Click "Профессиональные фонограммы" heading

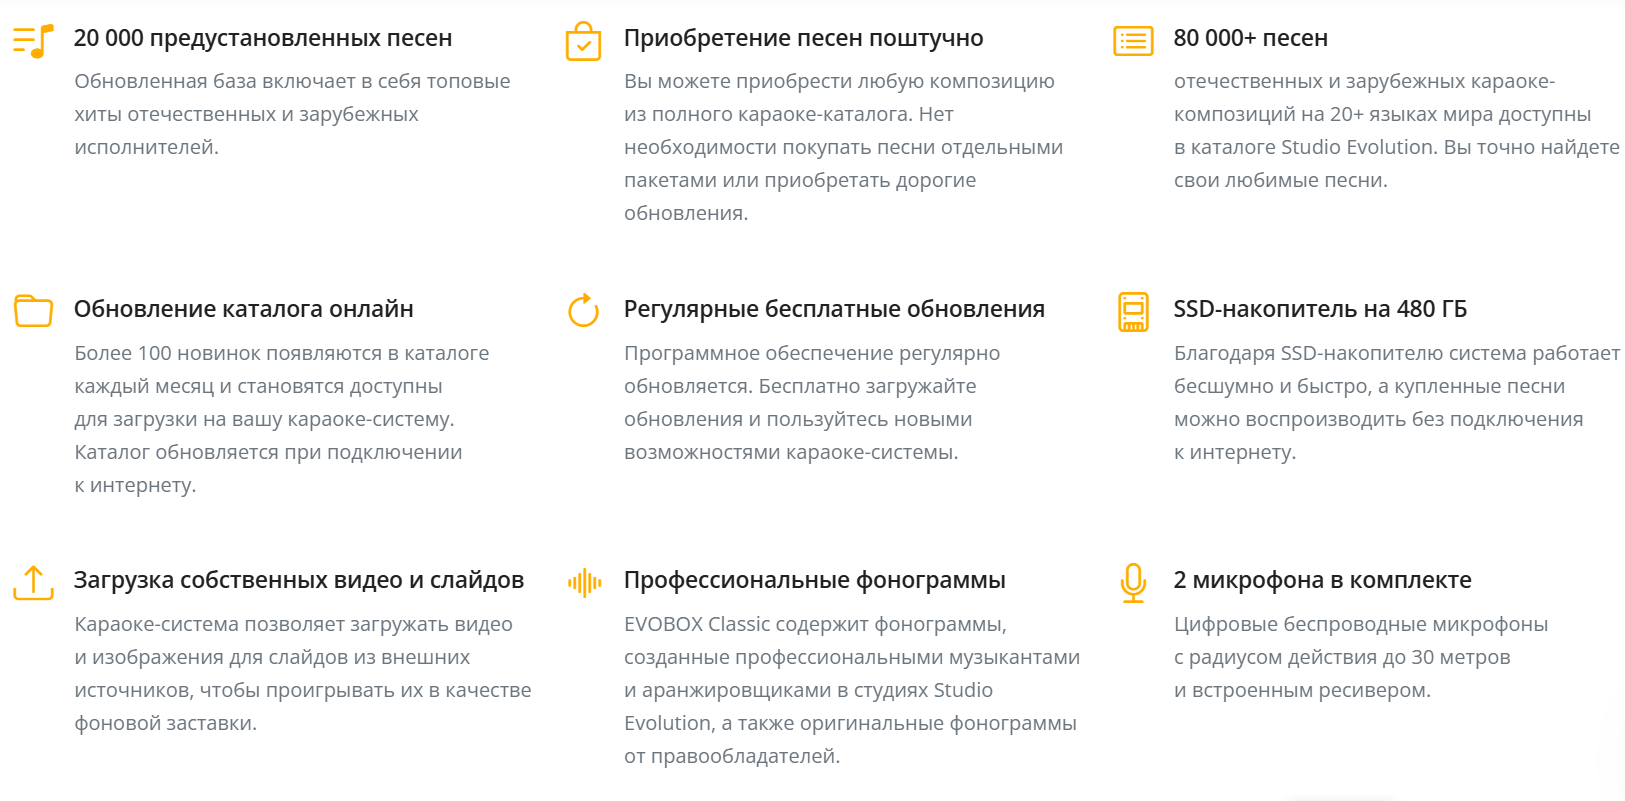point(814,580)
